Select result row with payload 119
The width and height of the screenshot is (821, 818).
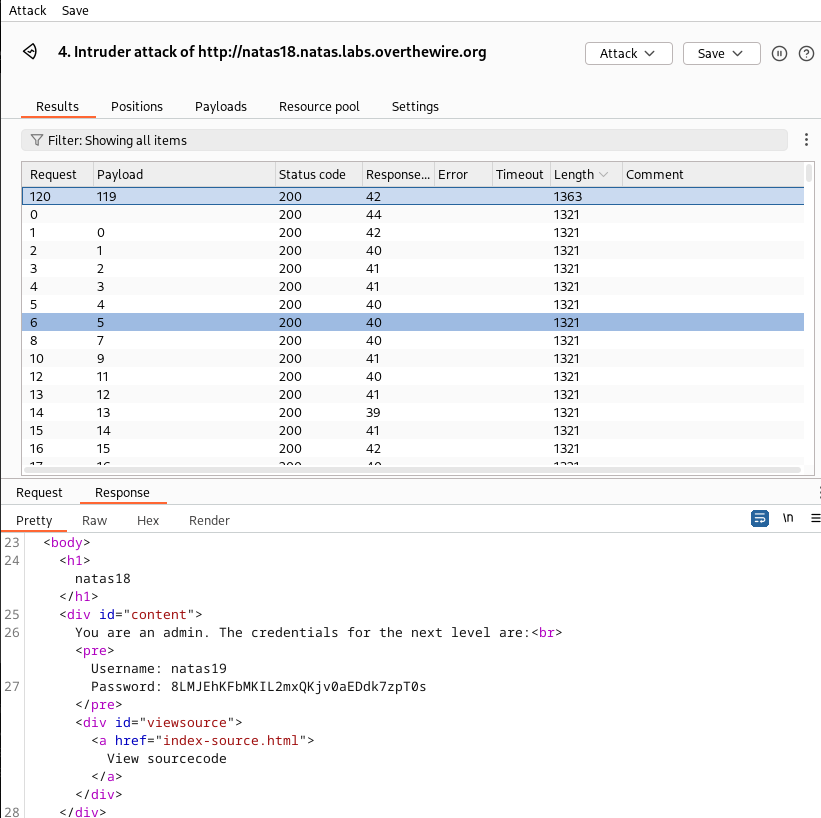(413, 196)
